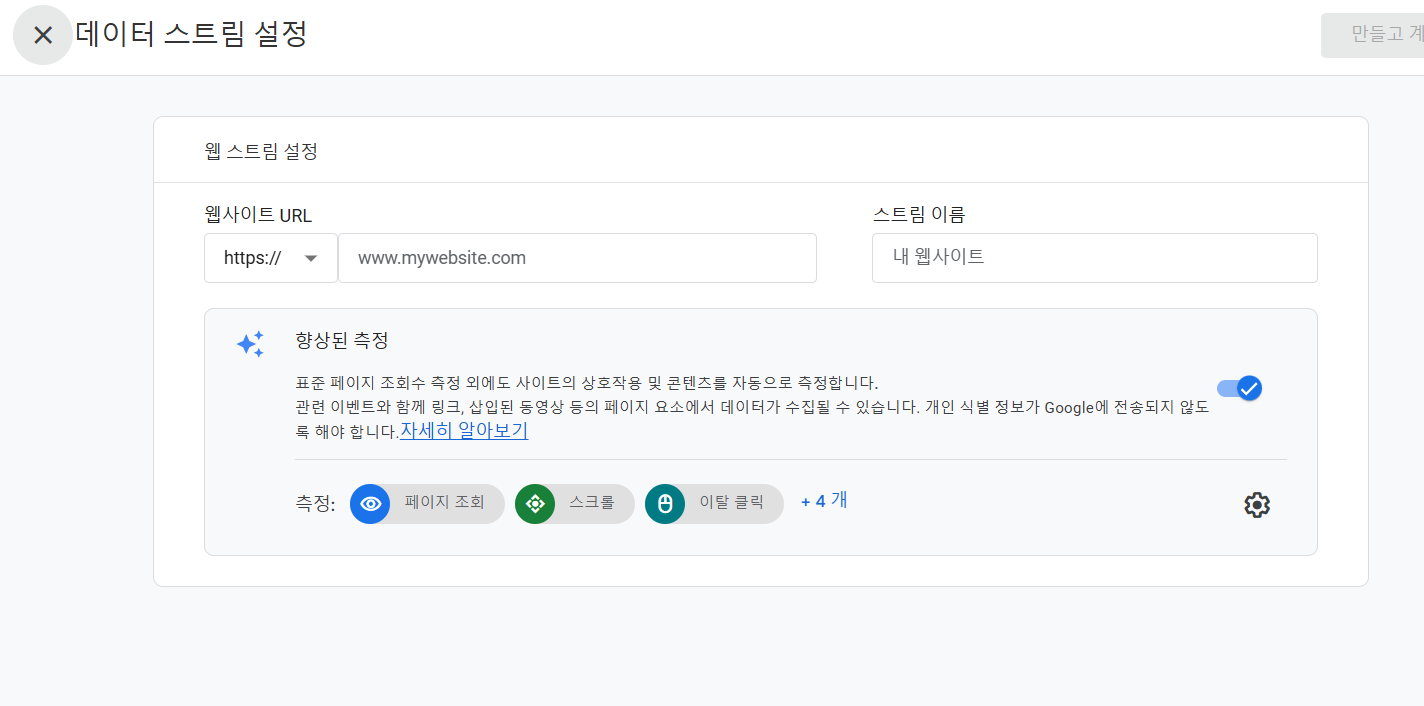Screen dimensions: 1424x706
Task: Open the 자세히 알아보기 link
Action: point(463,431)
